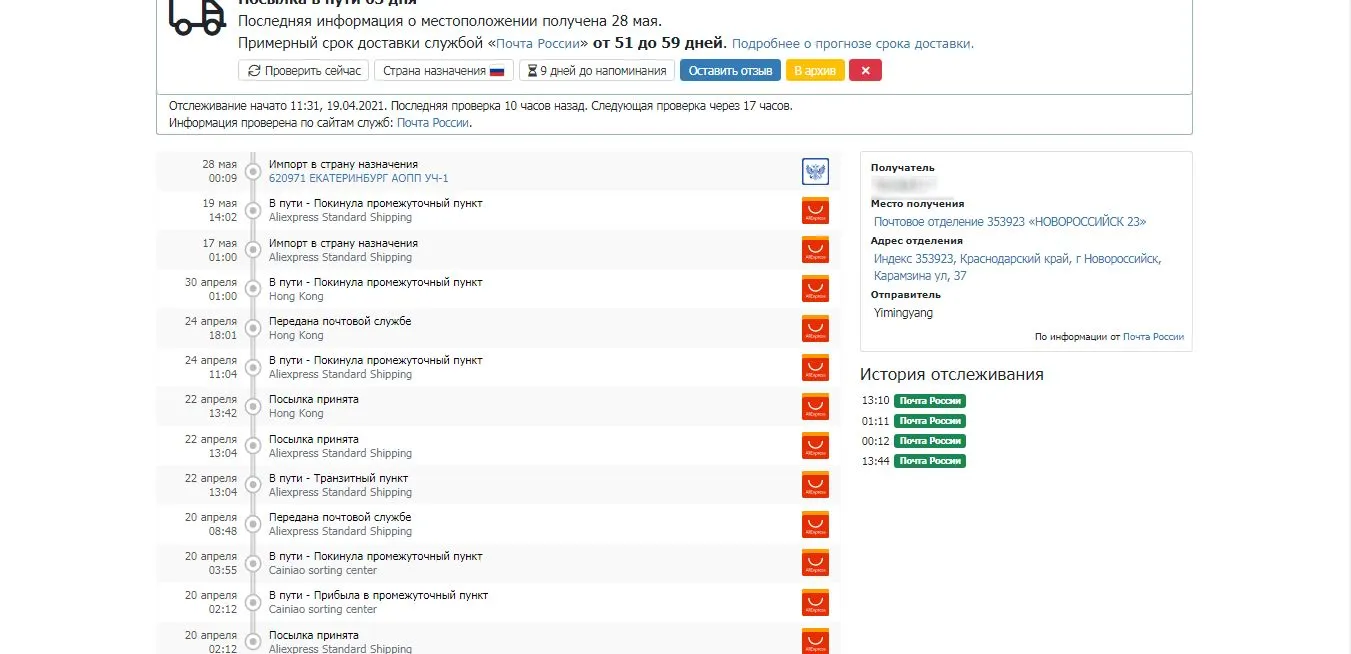Click AliExpress icon for Транзитный пункт row

point(815,485)
